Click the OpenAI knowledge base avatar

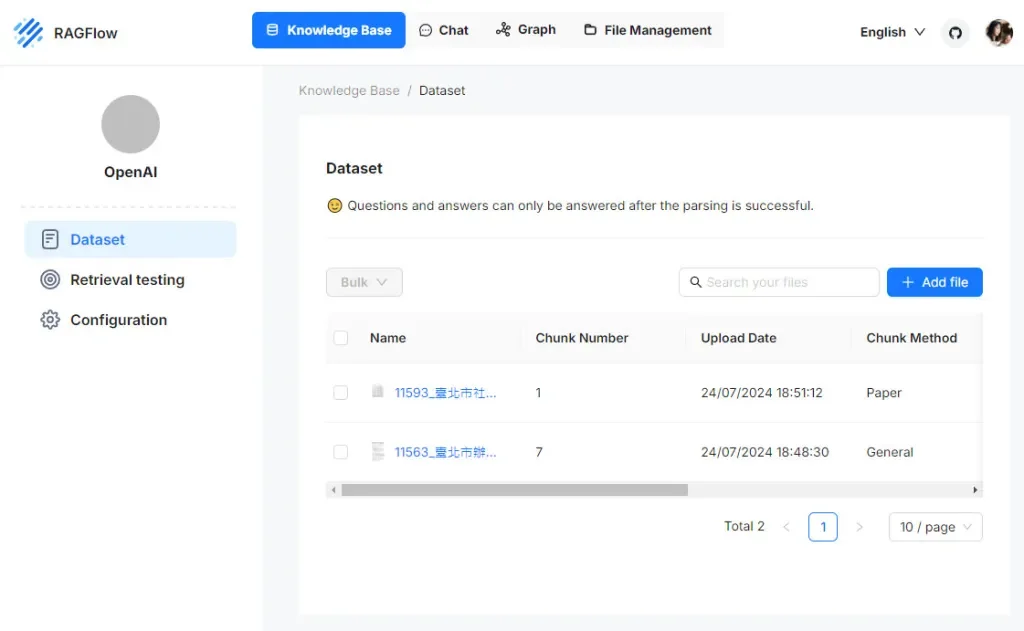tap(131, 124)
